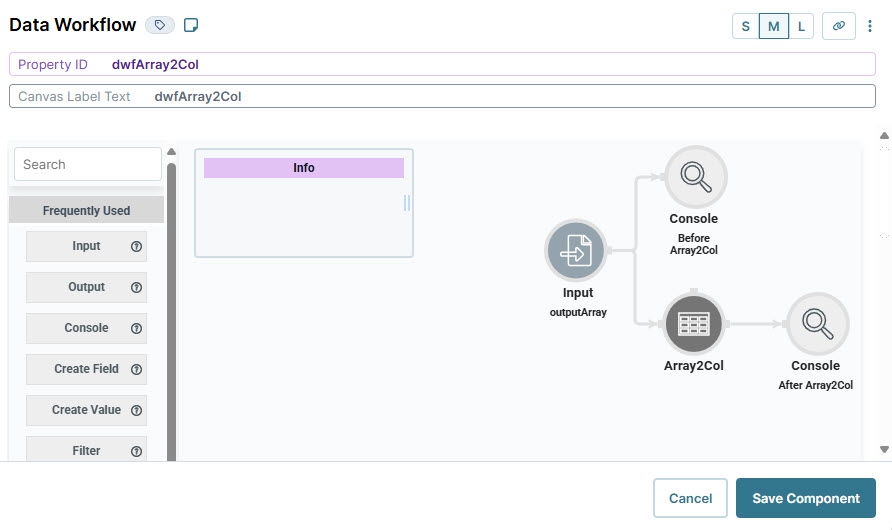This screenshot has height=530, width=892.
Task: Click the 'After Array2Col' label text
Action: tap(815, 385)
